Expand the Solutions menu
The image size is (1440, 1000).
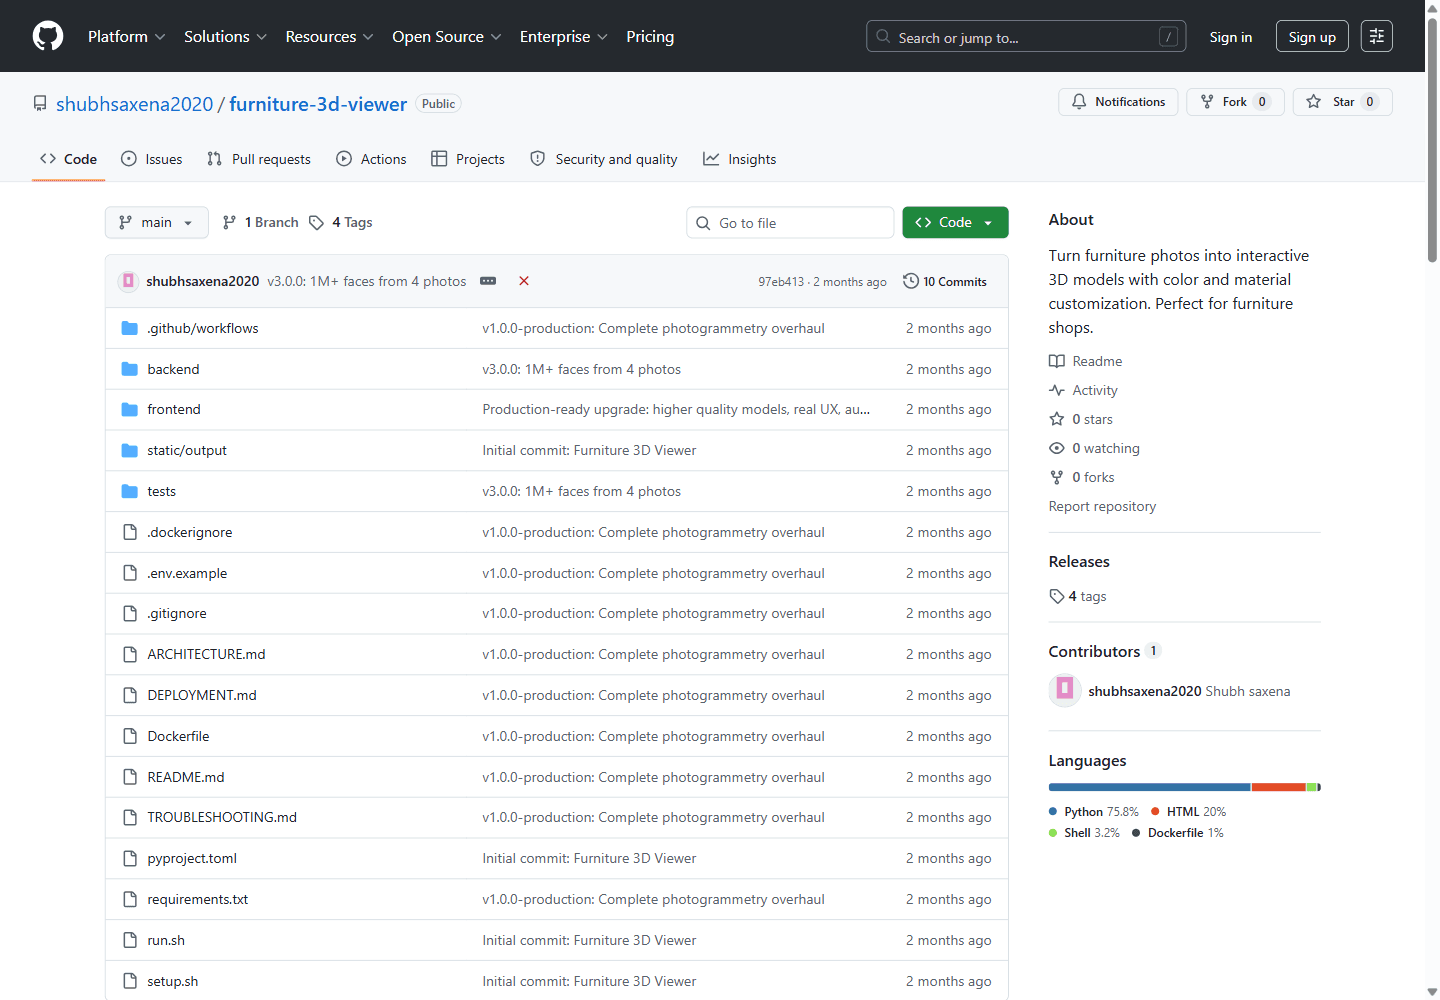[x=225, y=36]
